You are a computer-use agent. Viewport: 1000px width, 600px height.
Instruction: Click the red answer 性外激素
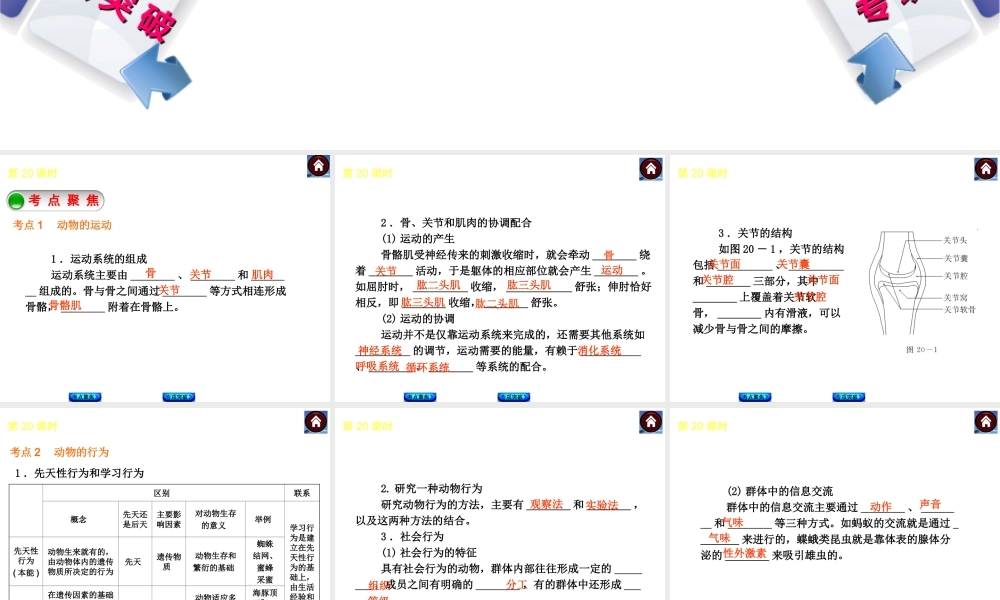coord(744,553)
